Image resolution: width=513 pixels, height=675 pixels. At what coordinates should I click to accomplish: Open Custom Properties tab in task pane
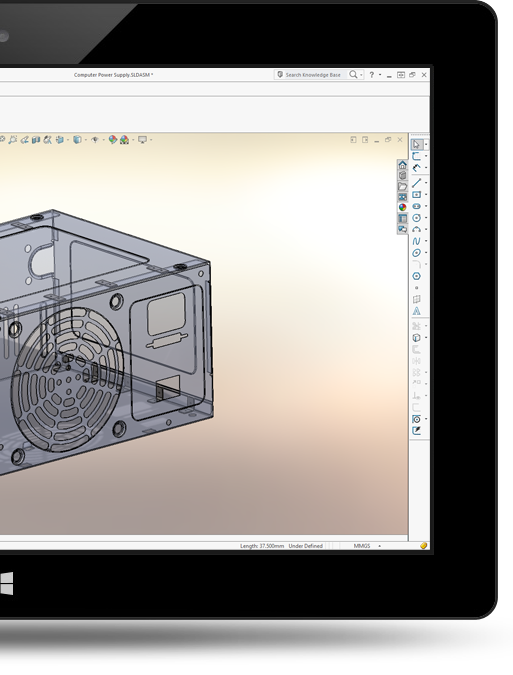(x=402, y=218)
